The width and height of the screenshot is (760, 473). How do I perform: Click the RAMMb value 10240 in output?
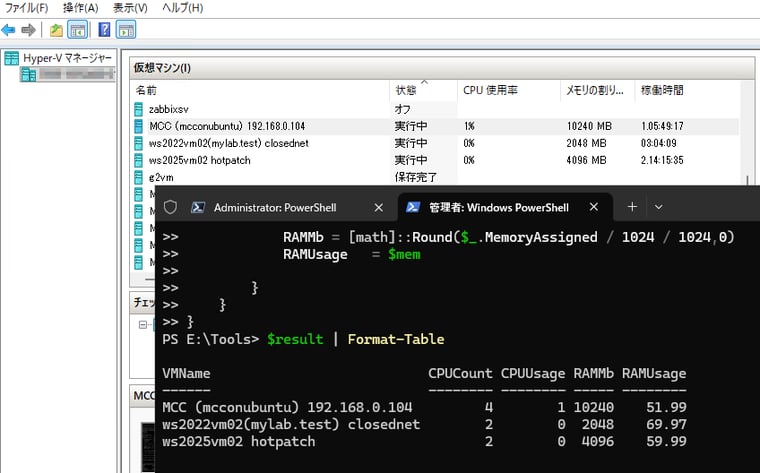tap(593, 407)
